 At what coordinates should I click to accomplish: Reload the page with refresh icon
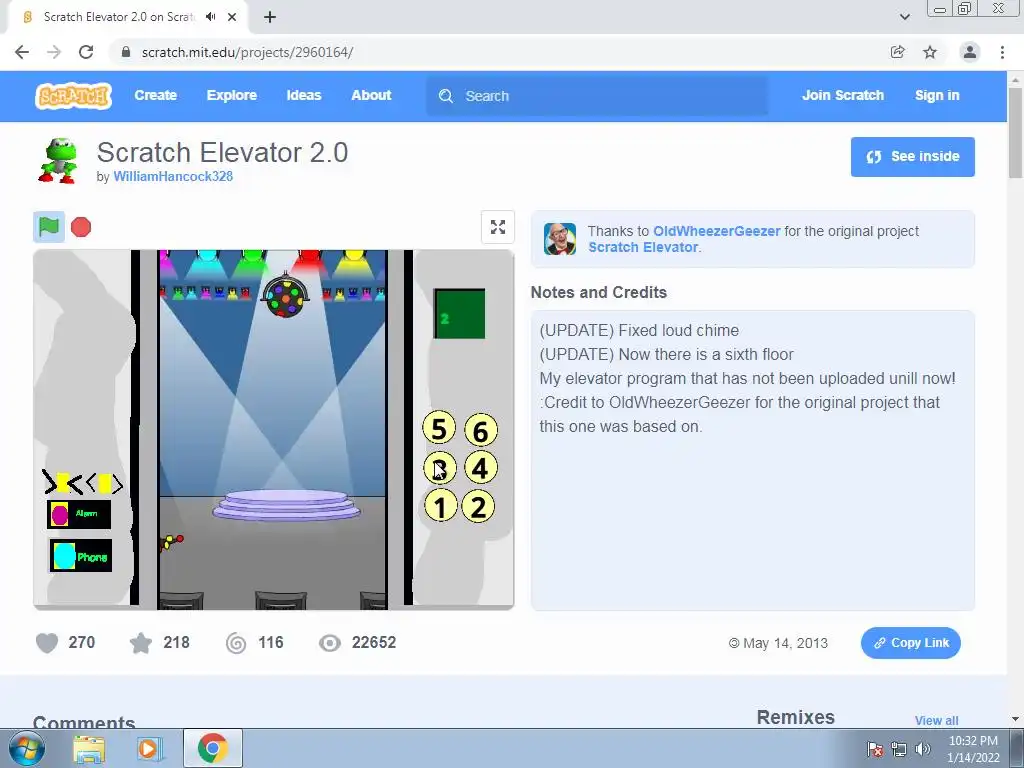click(x=86, y=52)
